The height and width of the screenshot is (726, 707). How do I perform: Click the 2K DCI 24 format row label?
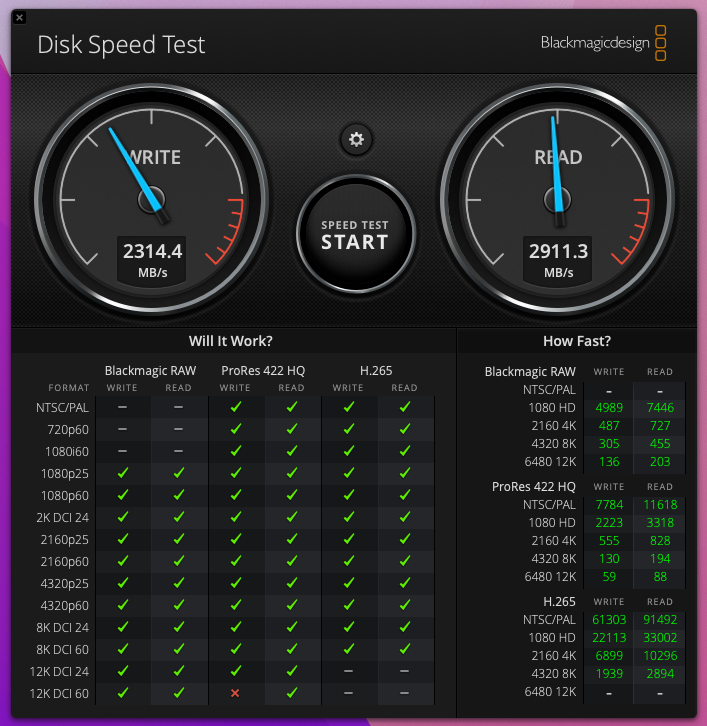(63, 517)
